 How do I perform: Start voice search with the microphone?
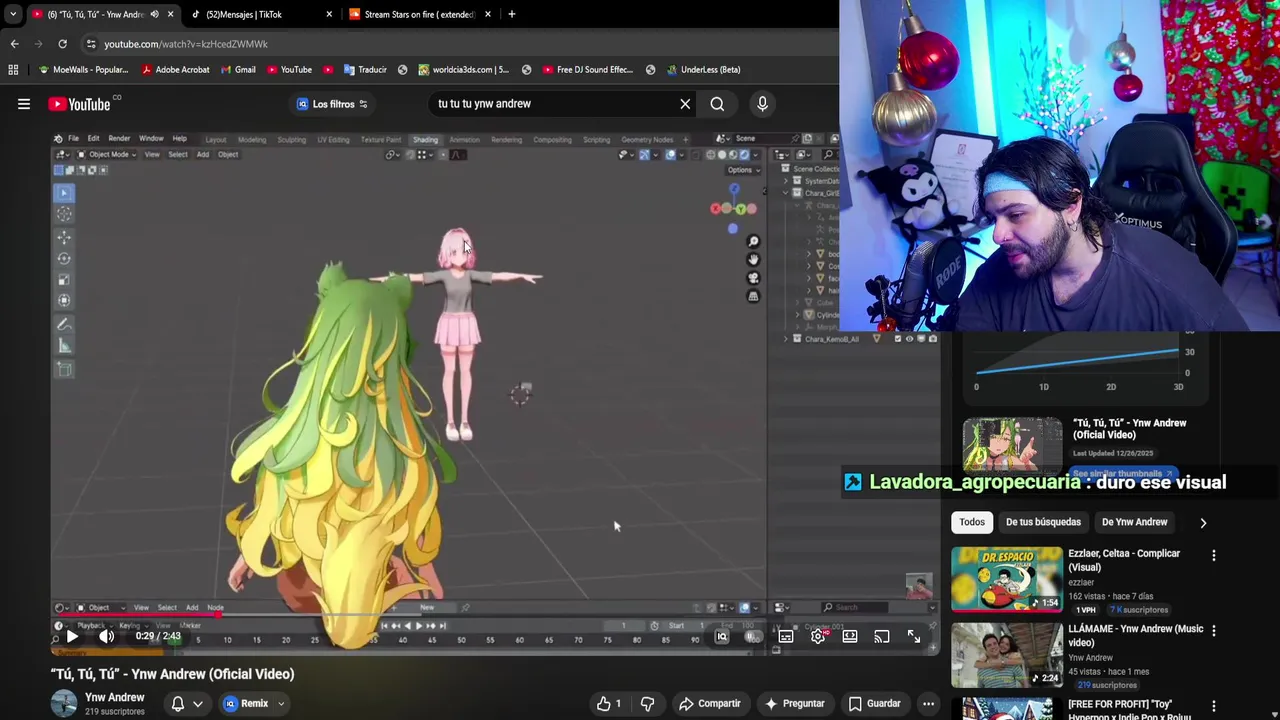[x=762, y=104]
